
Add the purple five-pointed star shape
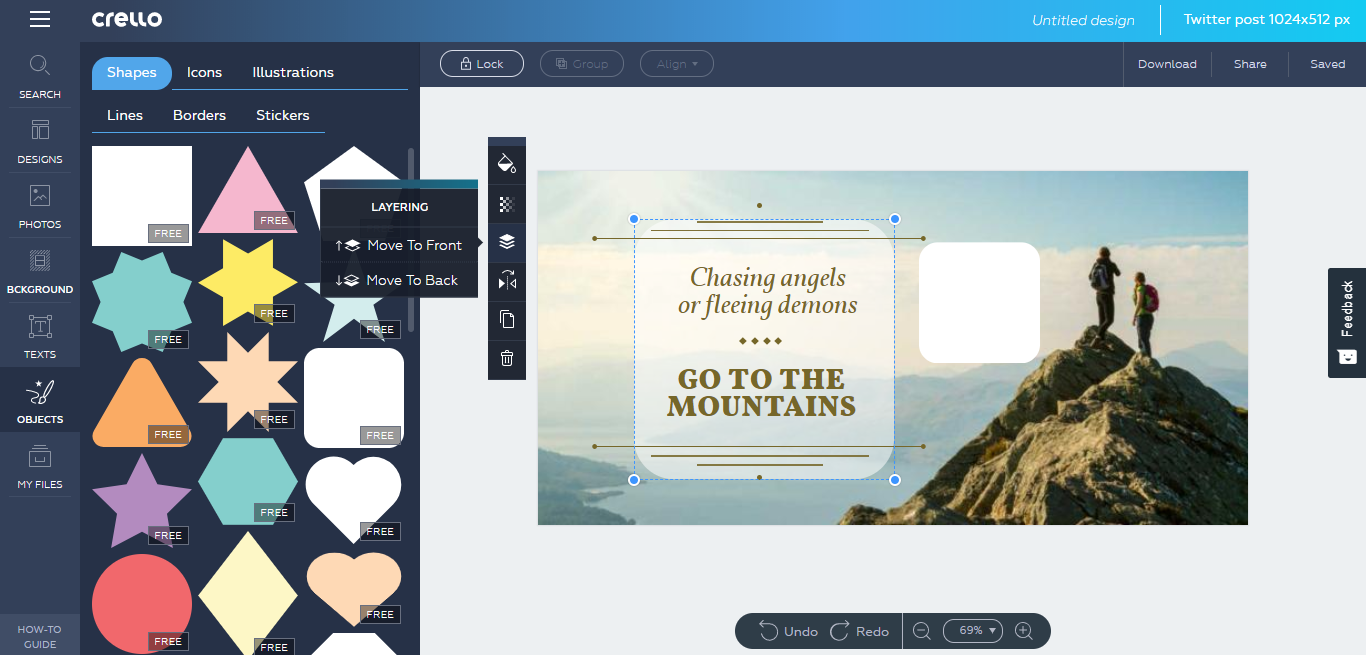(142, 500)
